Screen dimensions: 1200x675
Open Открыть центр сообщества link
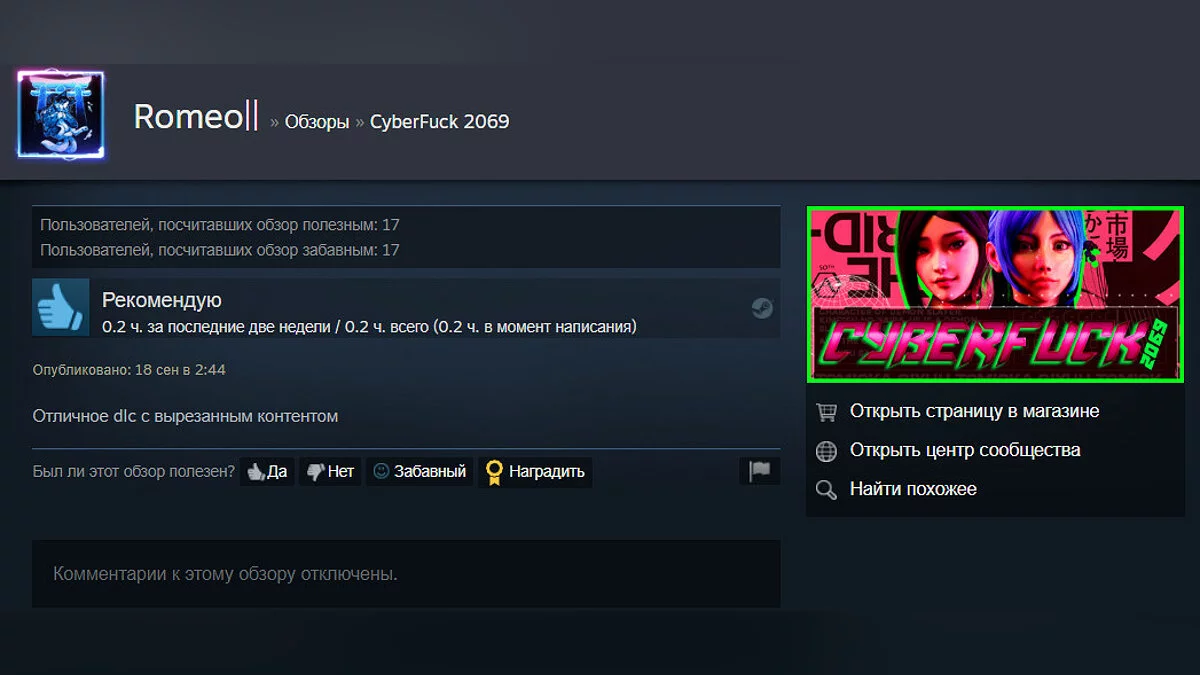[965, 450]
